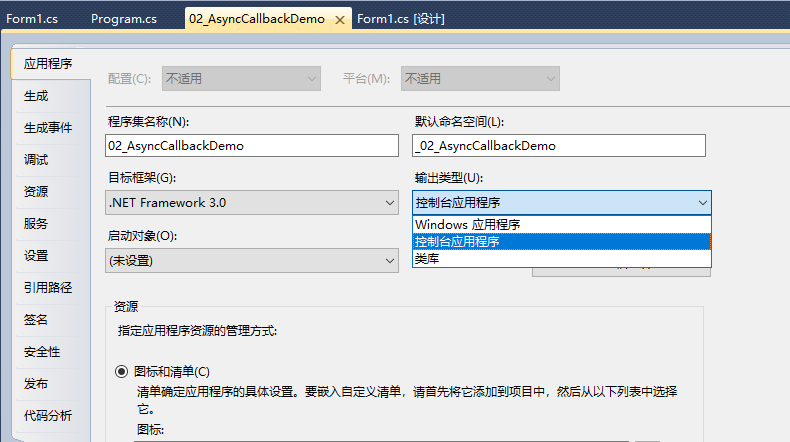Show the 资源 properties page
This screenshot has height=442, width=790.
[x=36, y=192]
